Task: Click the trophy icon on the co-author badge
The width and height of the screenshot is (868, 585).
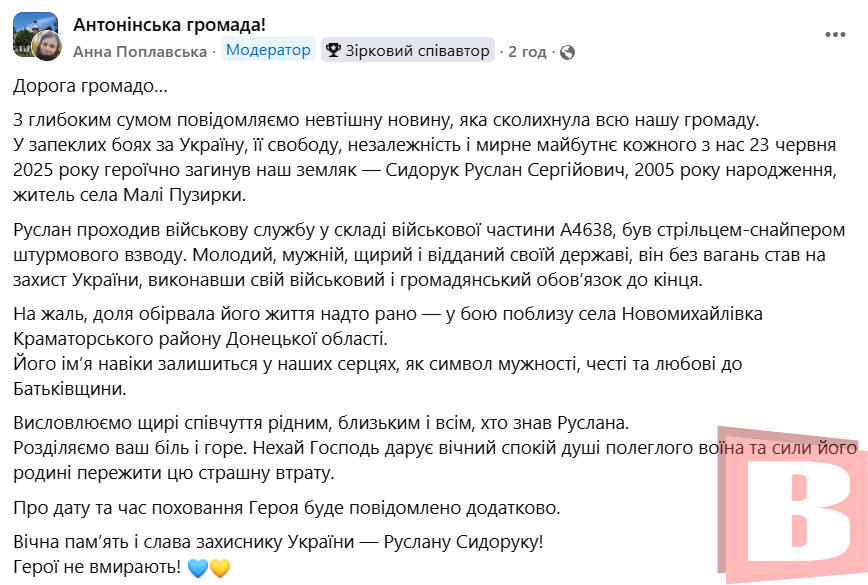Action: (x=333, y=49)
